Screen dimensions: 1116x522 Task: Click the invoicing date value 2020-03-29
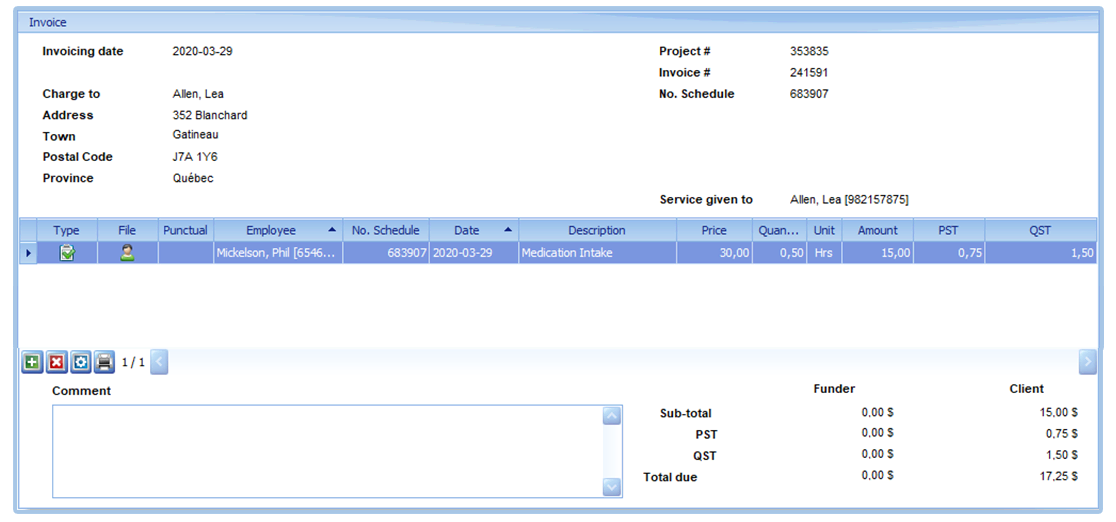coord(203,51)
